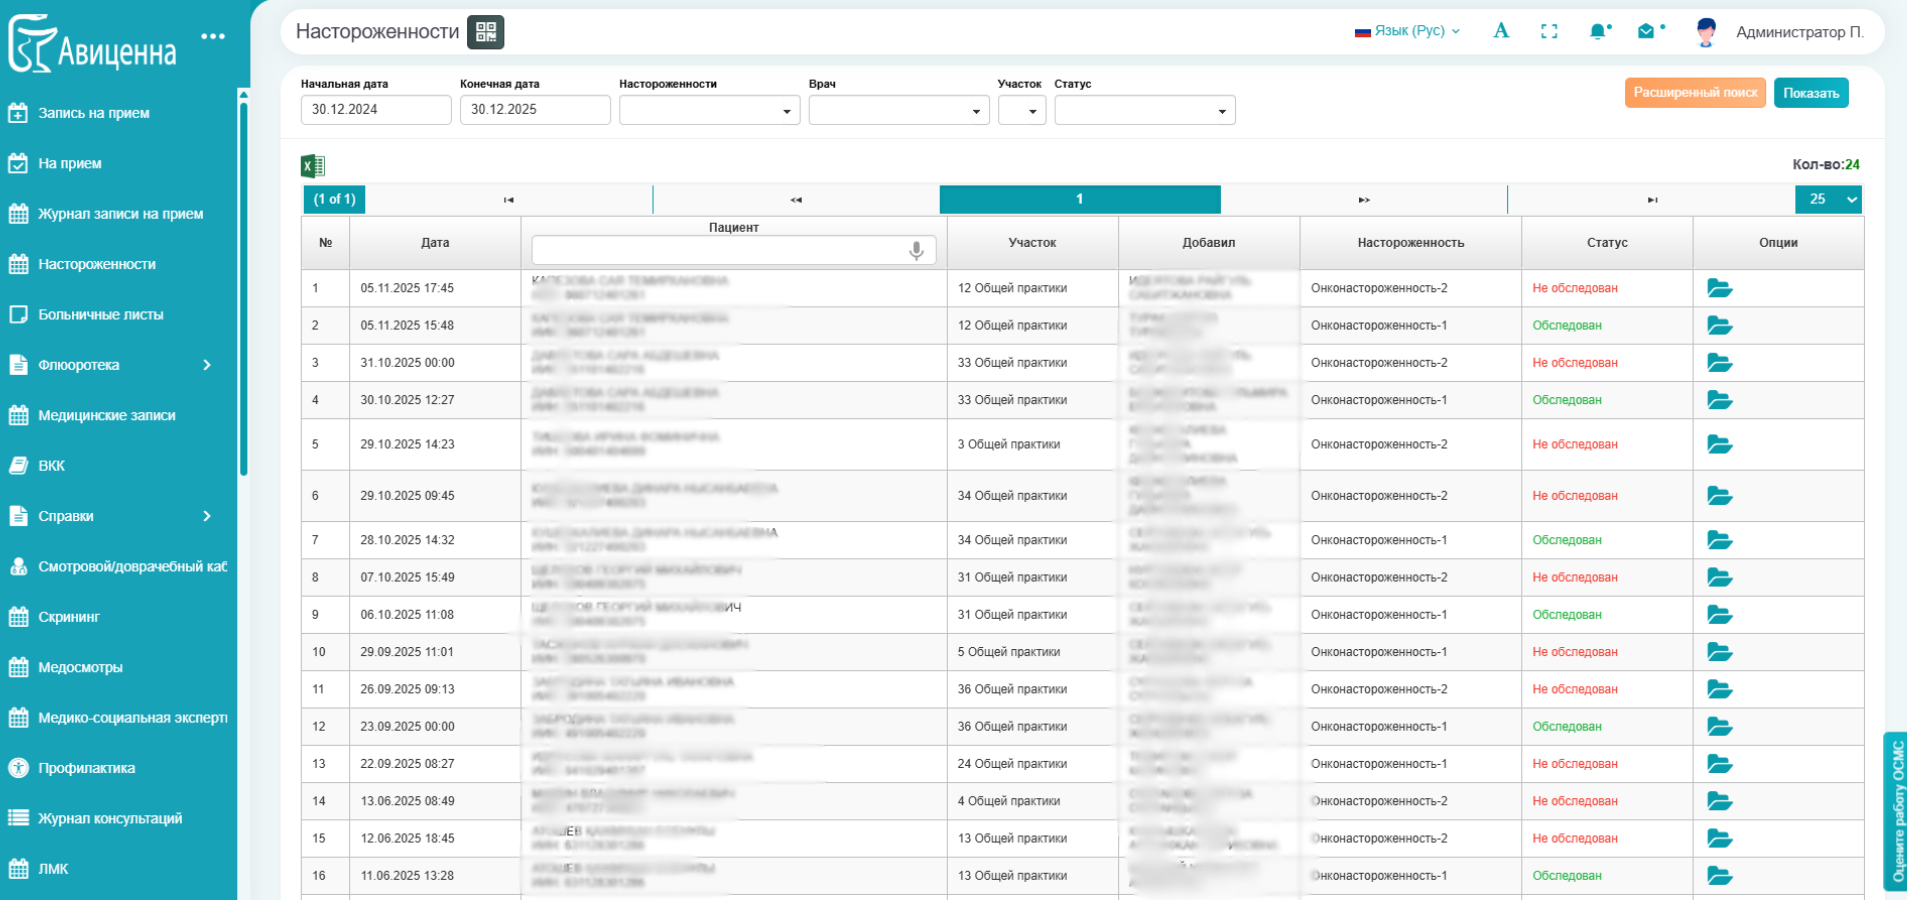1907x900 pixels.
Task: Expand the Врач dropdown
Action: point(898,111)
